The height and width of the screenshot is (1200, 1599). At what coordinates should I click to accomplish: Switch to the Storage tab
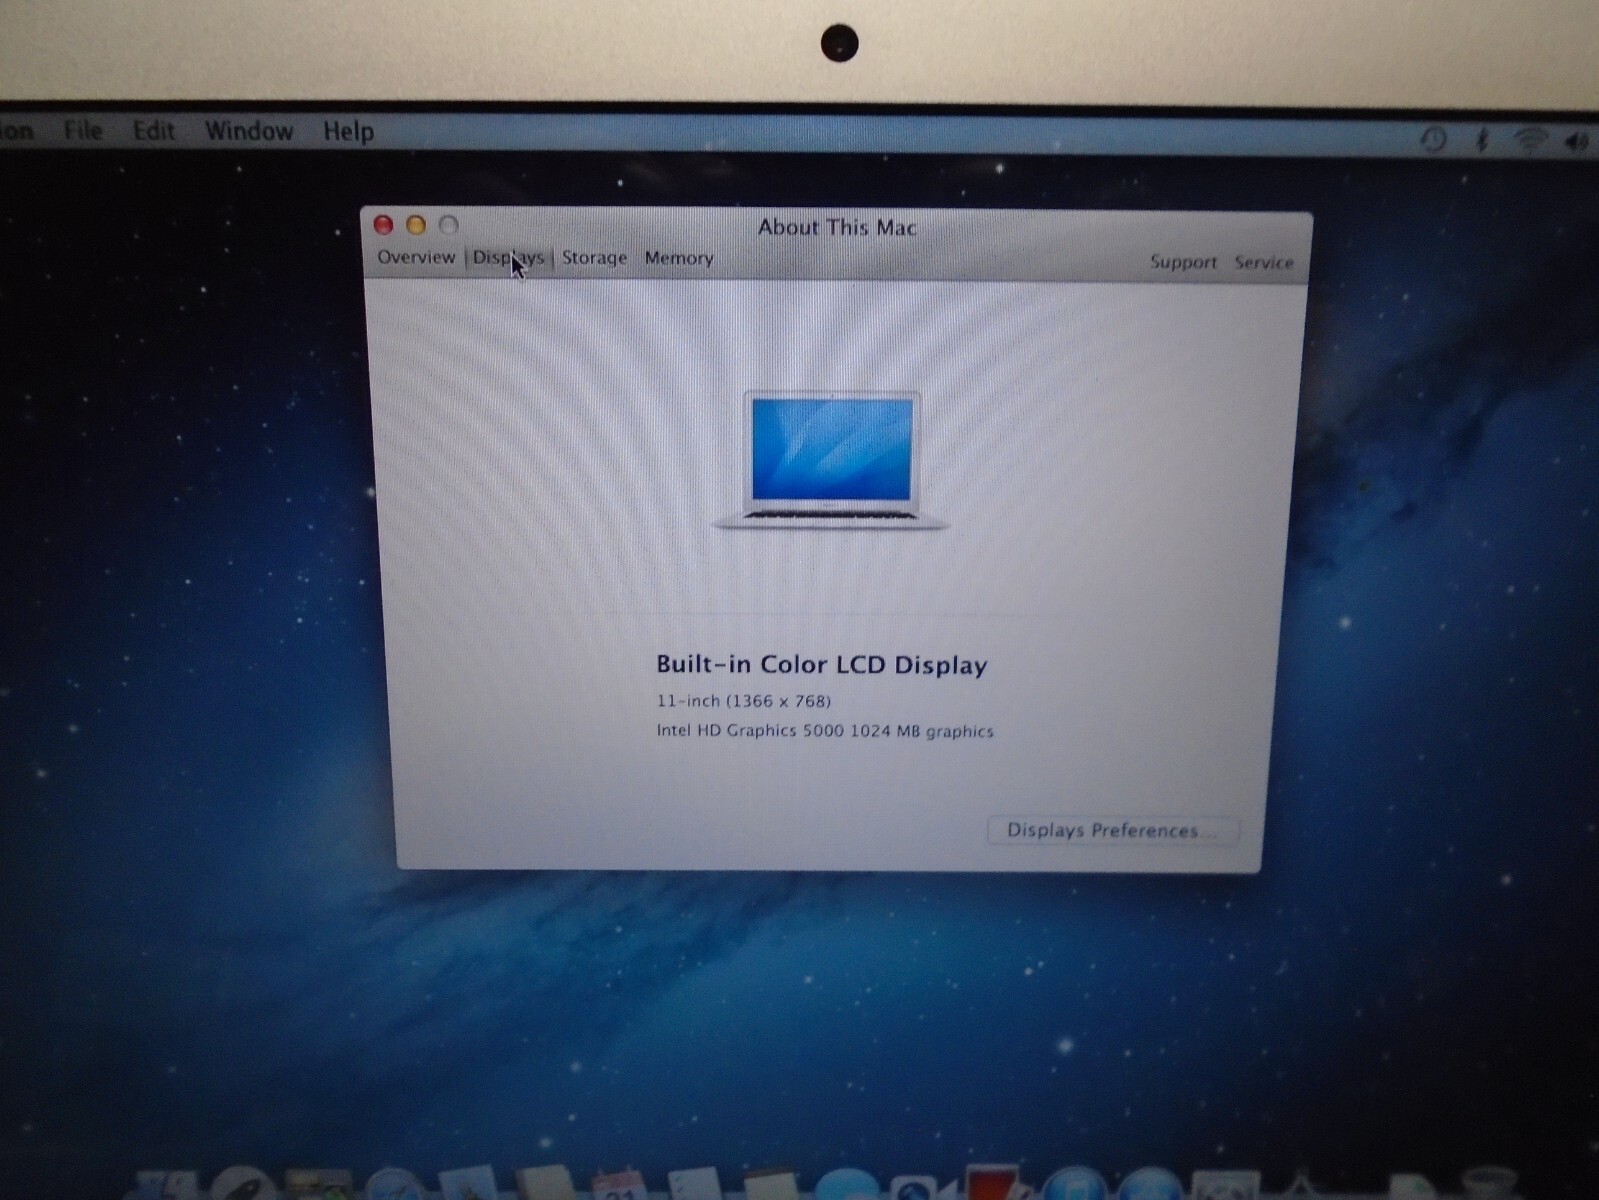point(594,258)
